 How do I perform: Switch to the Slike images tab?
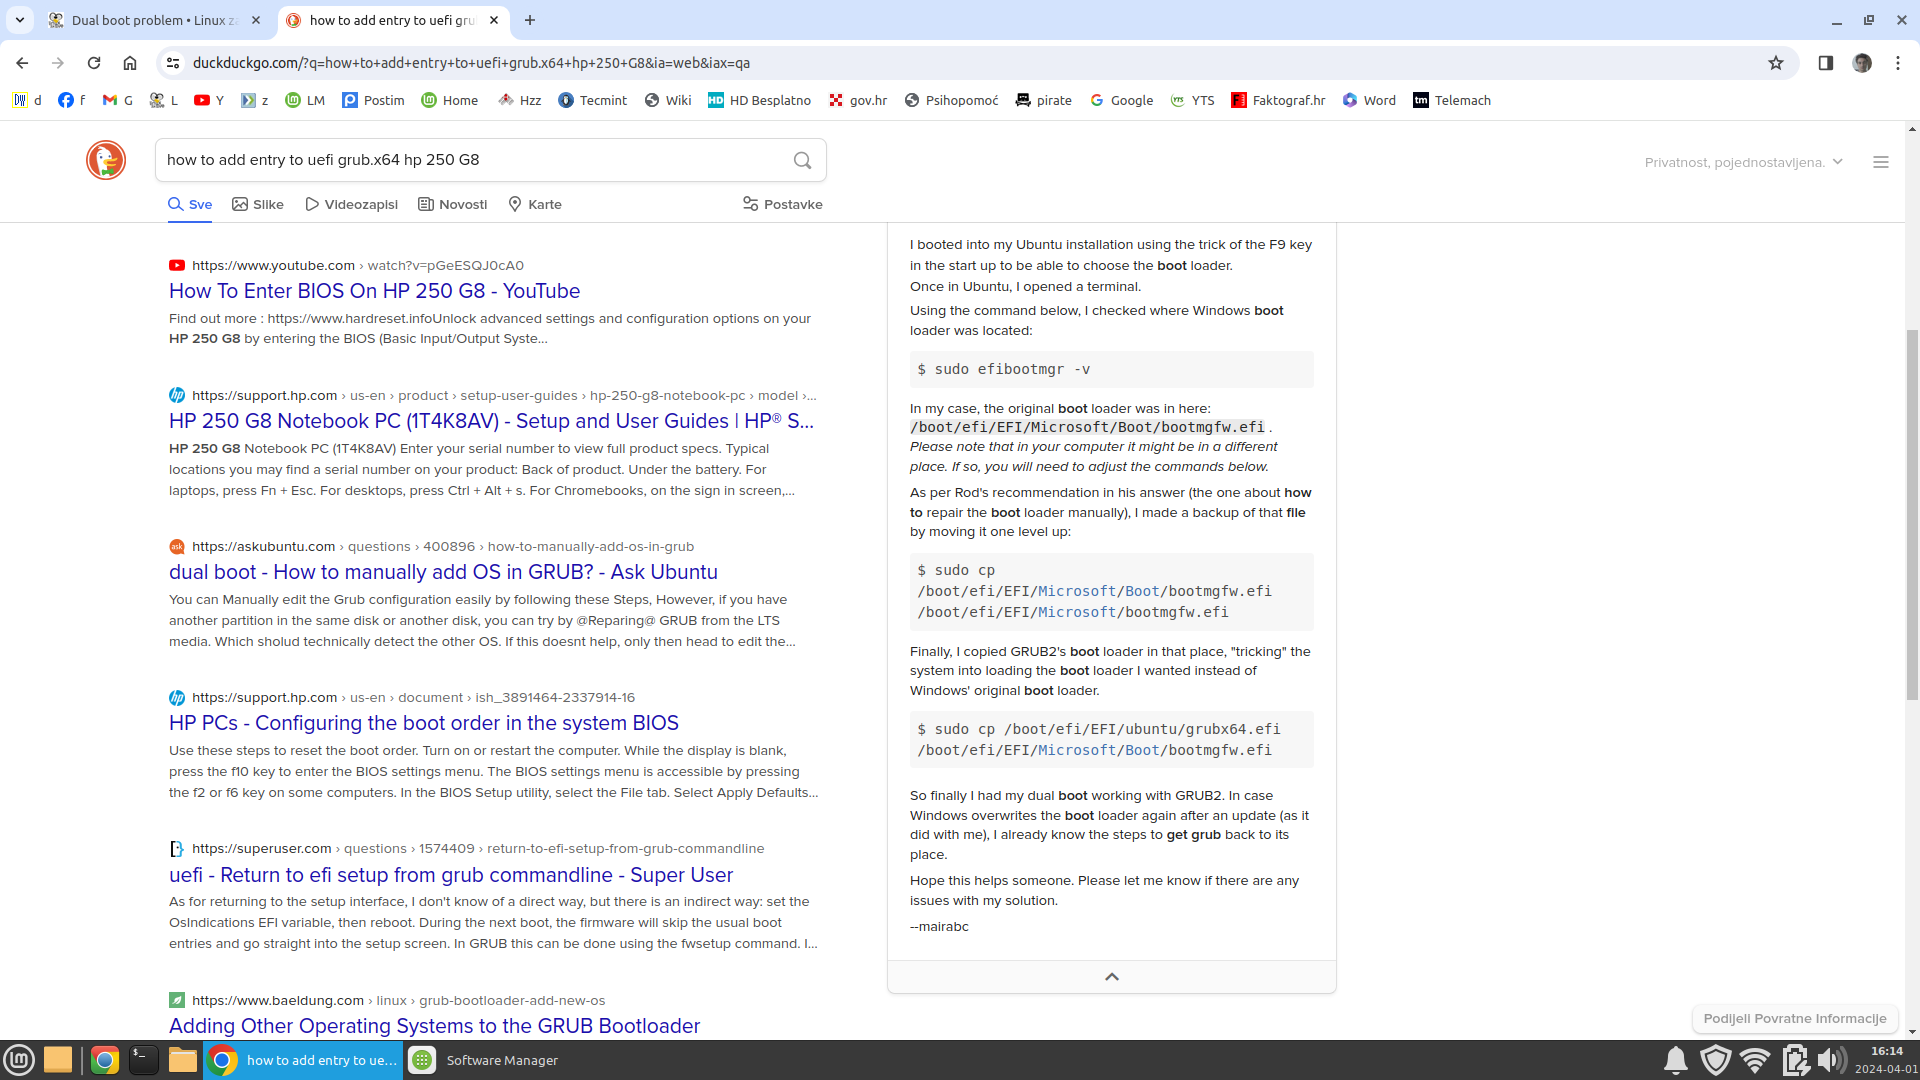point(258,204)
